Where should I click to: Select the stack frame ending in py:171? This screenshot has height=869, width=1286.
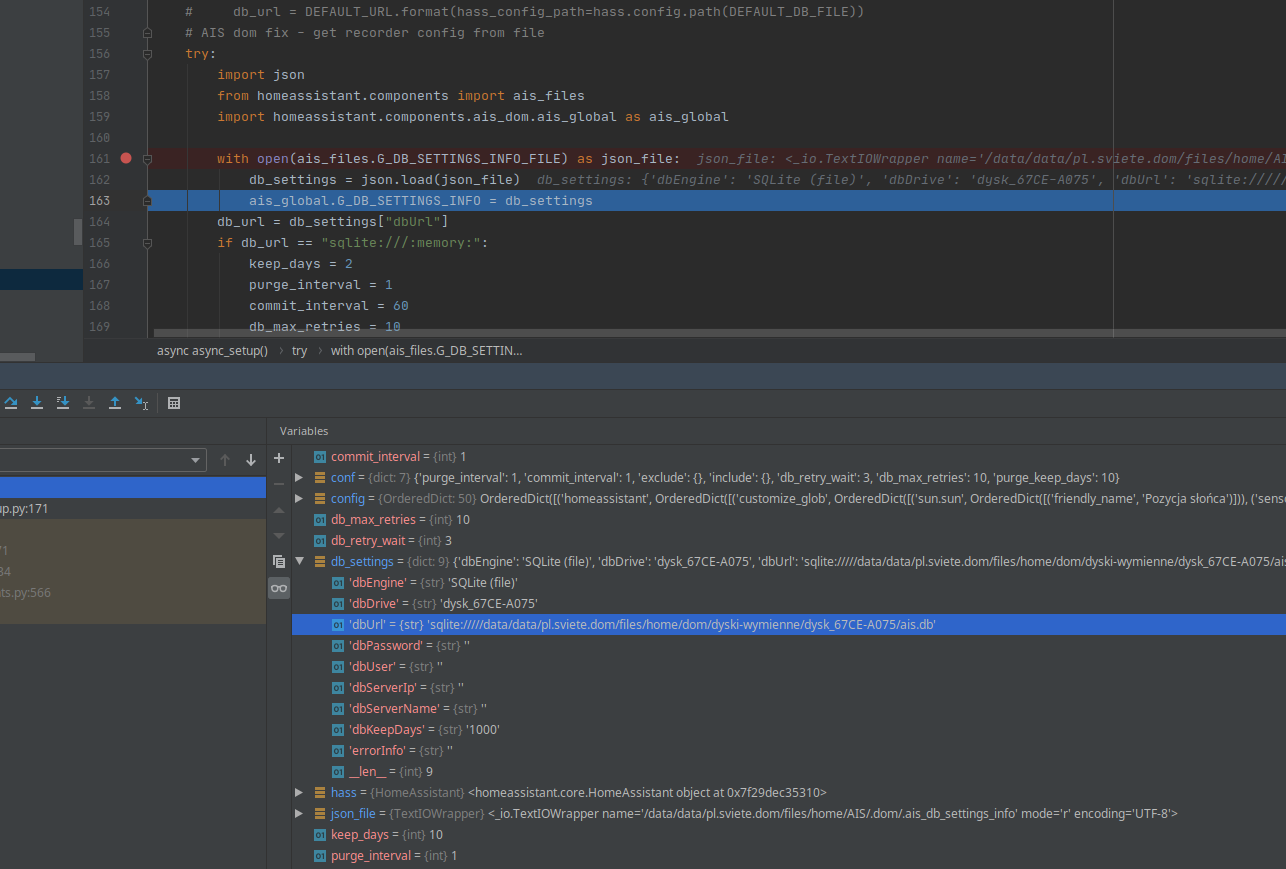pyautogui.click(x=133, y=509)
